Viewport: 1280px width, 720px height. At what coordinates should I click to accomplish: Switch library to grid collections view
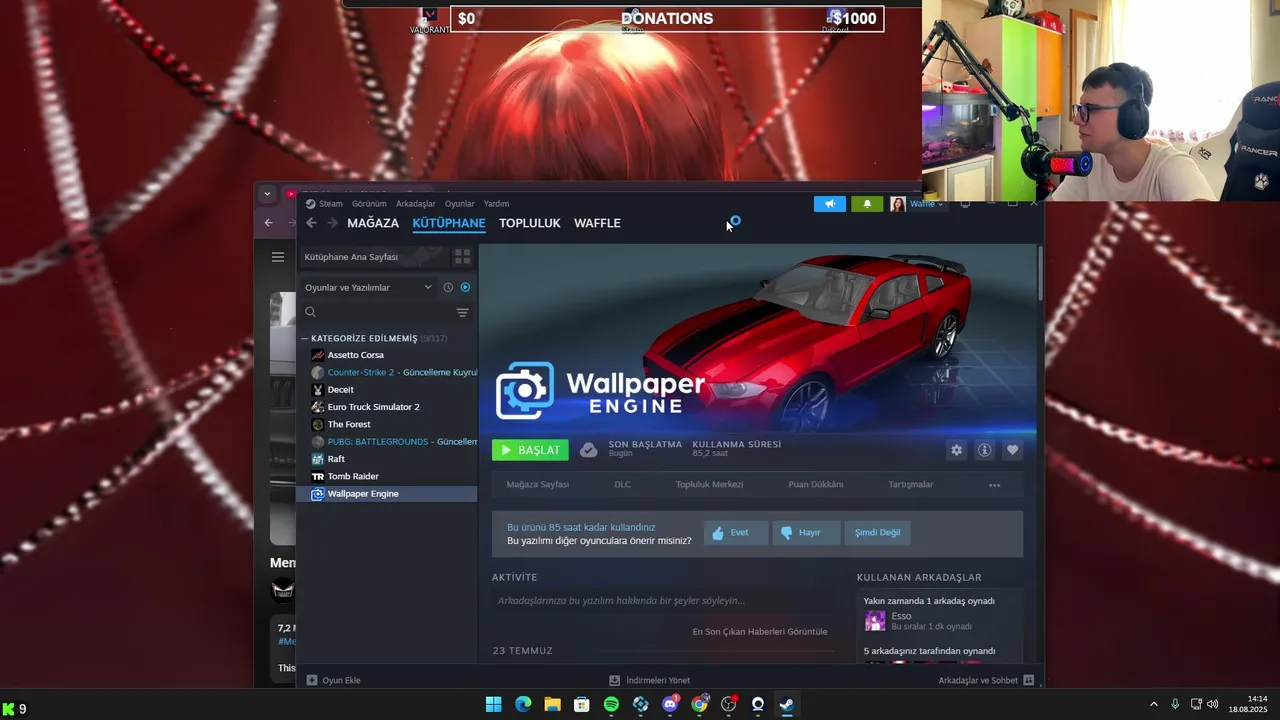pyautogui.click(x=462, y=257)
